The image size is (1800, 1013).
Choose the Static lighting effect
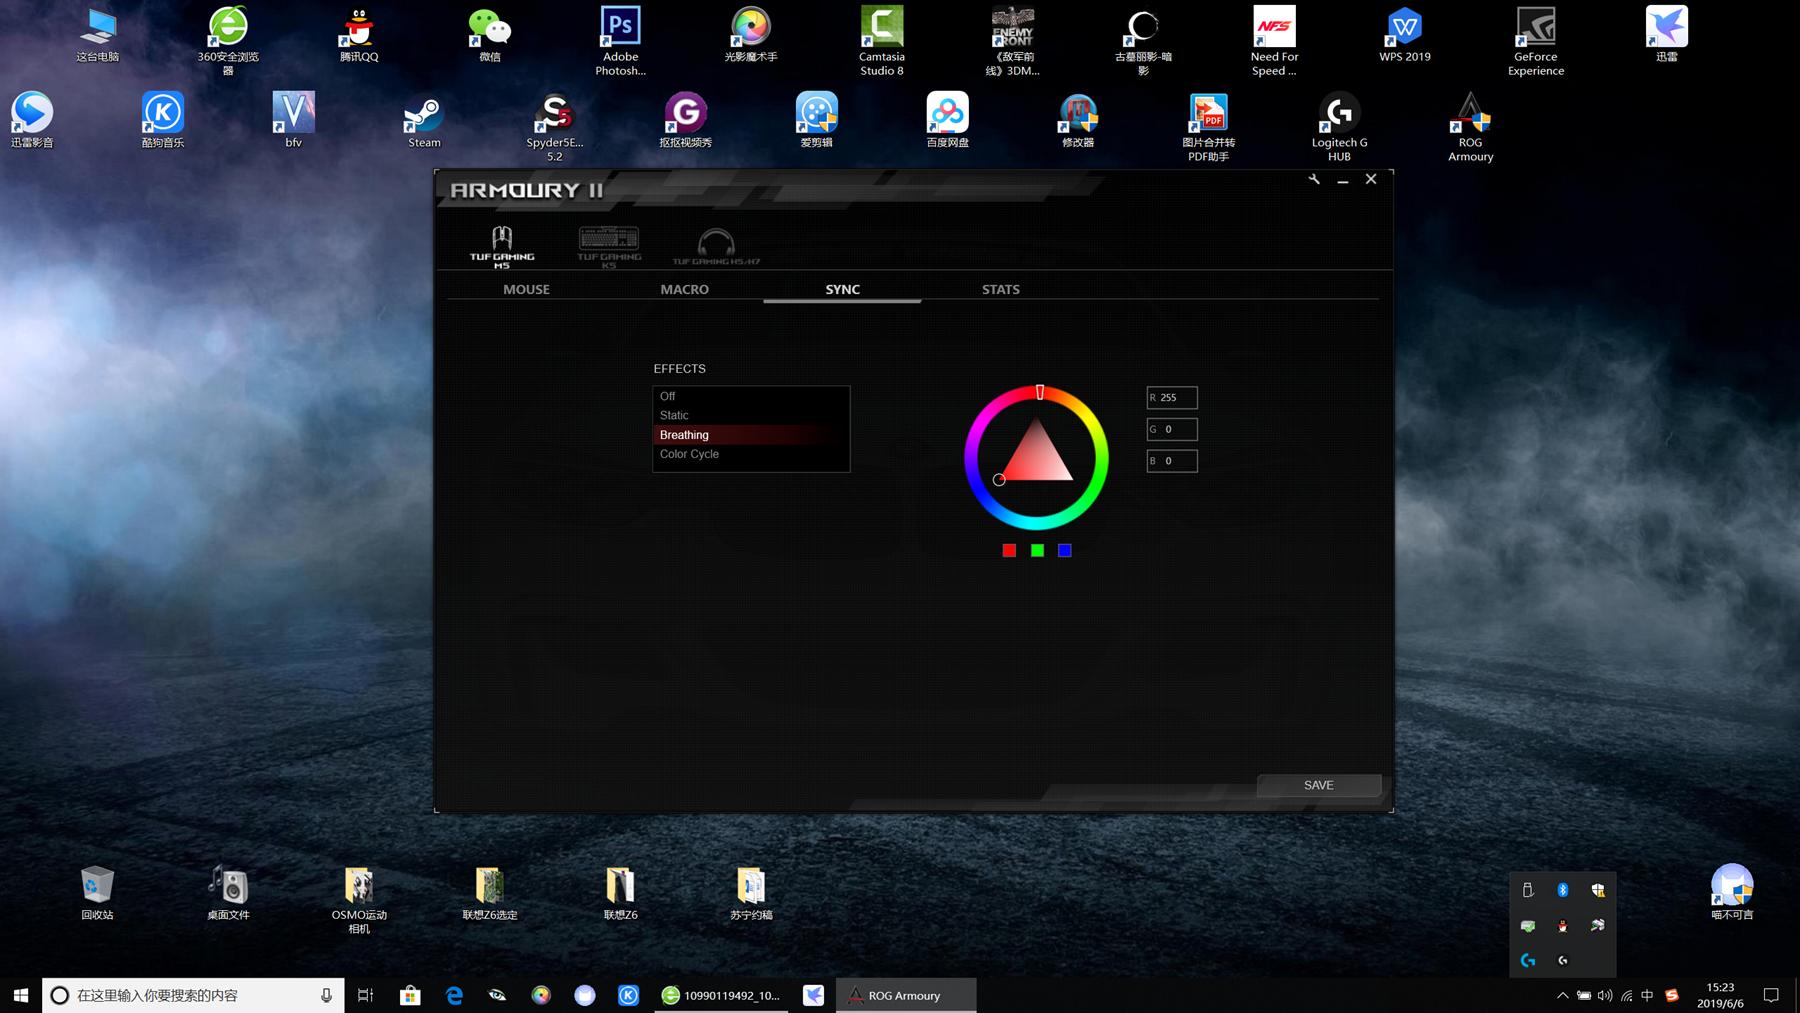(x=751, y=415)
